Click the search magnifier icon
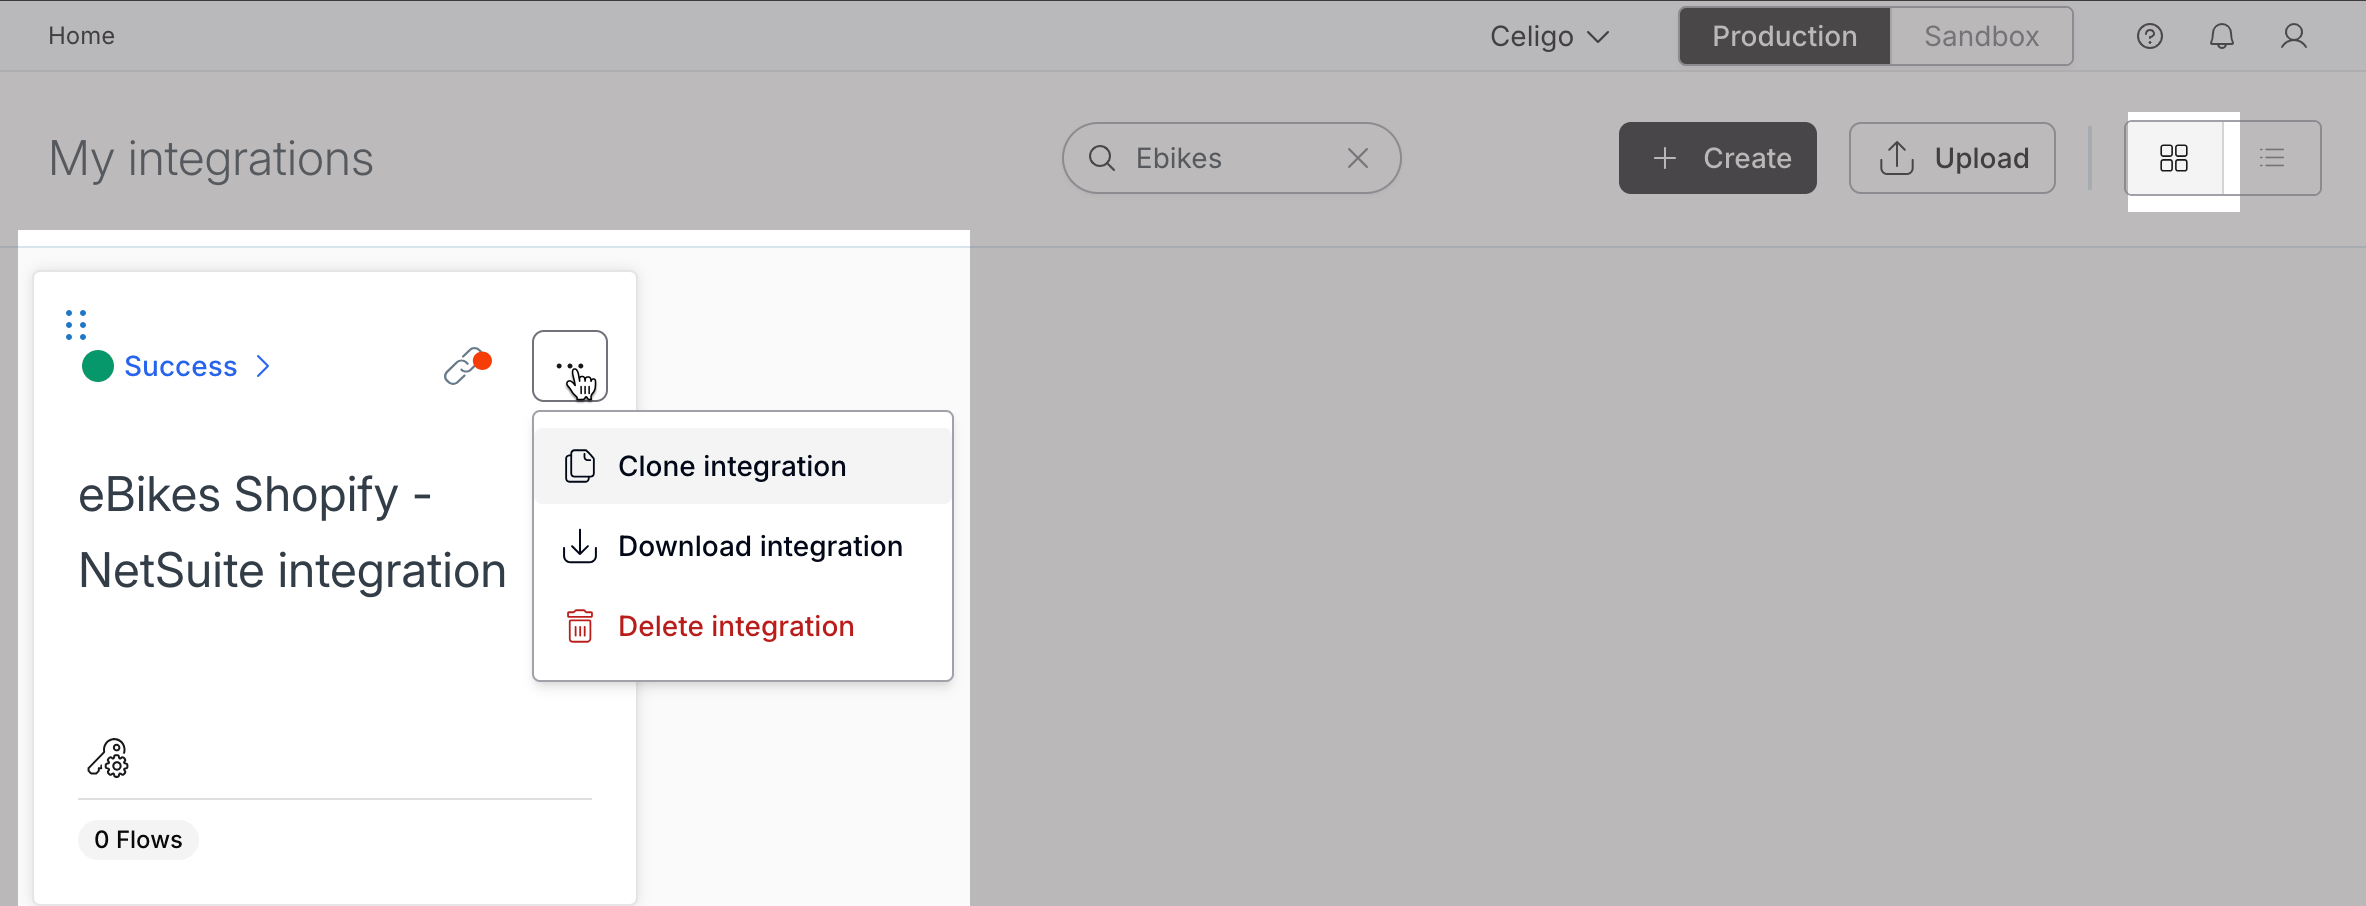This screenshot has width=2366, height=906. pyautogui.click(x=1101, y=158)
